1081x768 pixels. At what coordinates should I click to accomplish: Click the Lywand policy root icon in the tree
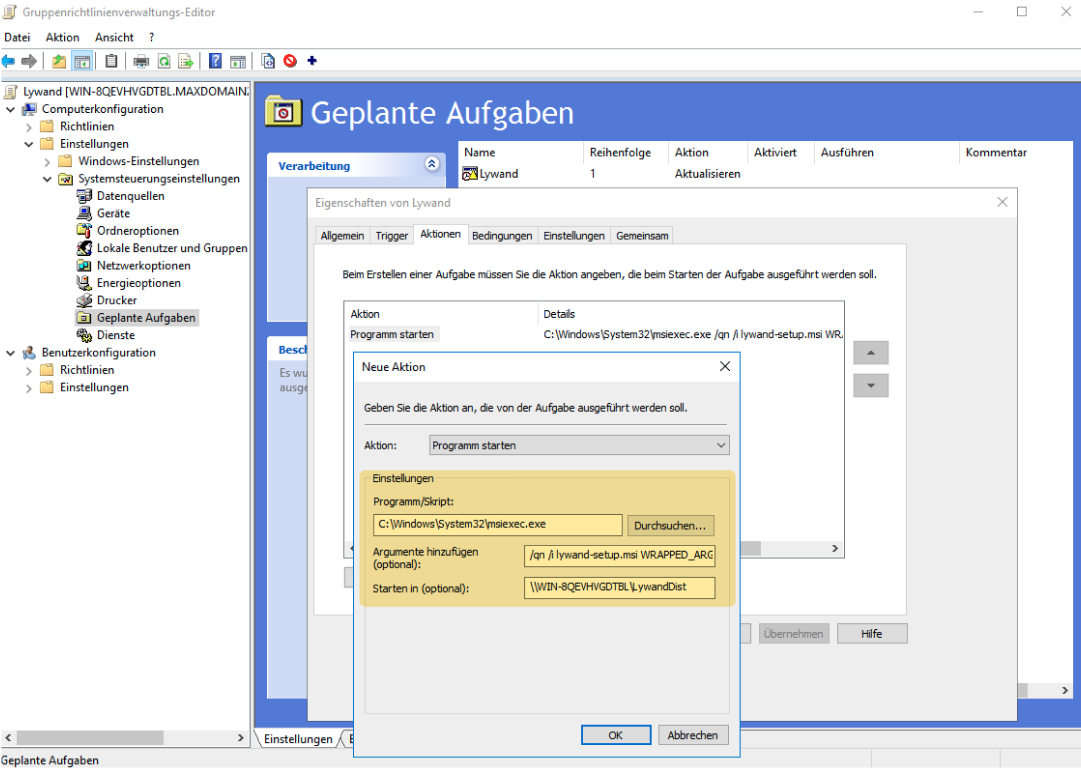[x=10, y=91]
